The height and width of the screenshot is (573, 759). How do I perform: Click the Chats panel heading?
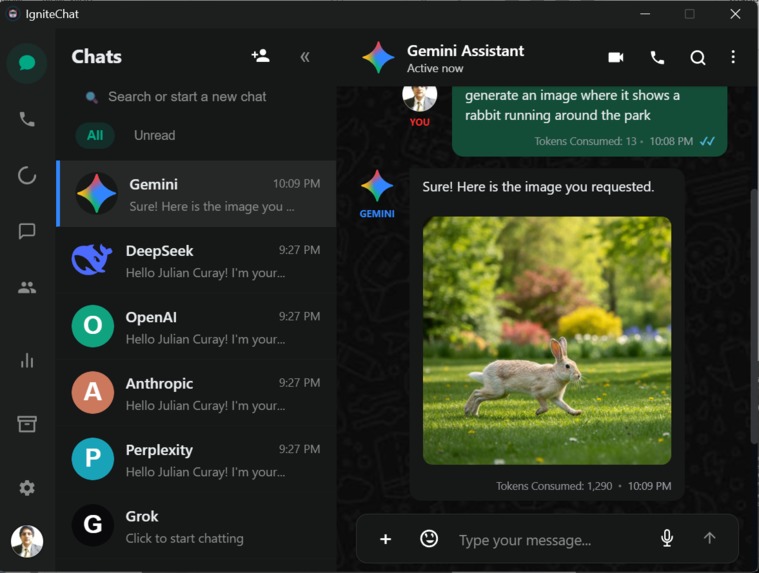[97, 57]
